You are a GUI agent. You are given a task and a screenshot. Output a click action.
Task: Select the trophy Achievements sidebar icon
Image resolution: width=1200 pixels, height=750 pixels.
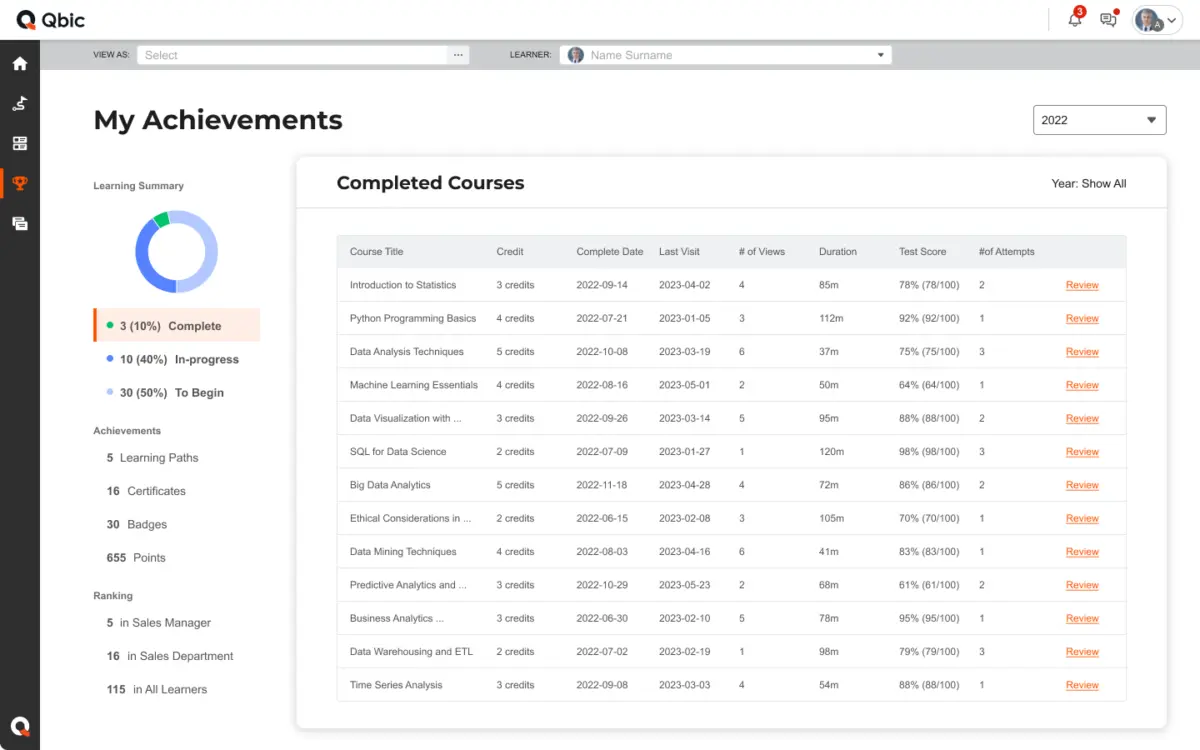pyautogui.click(x=19, y=184)
